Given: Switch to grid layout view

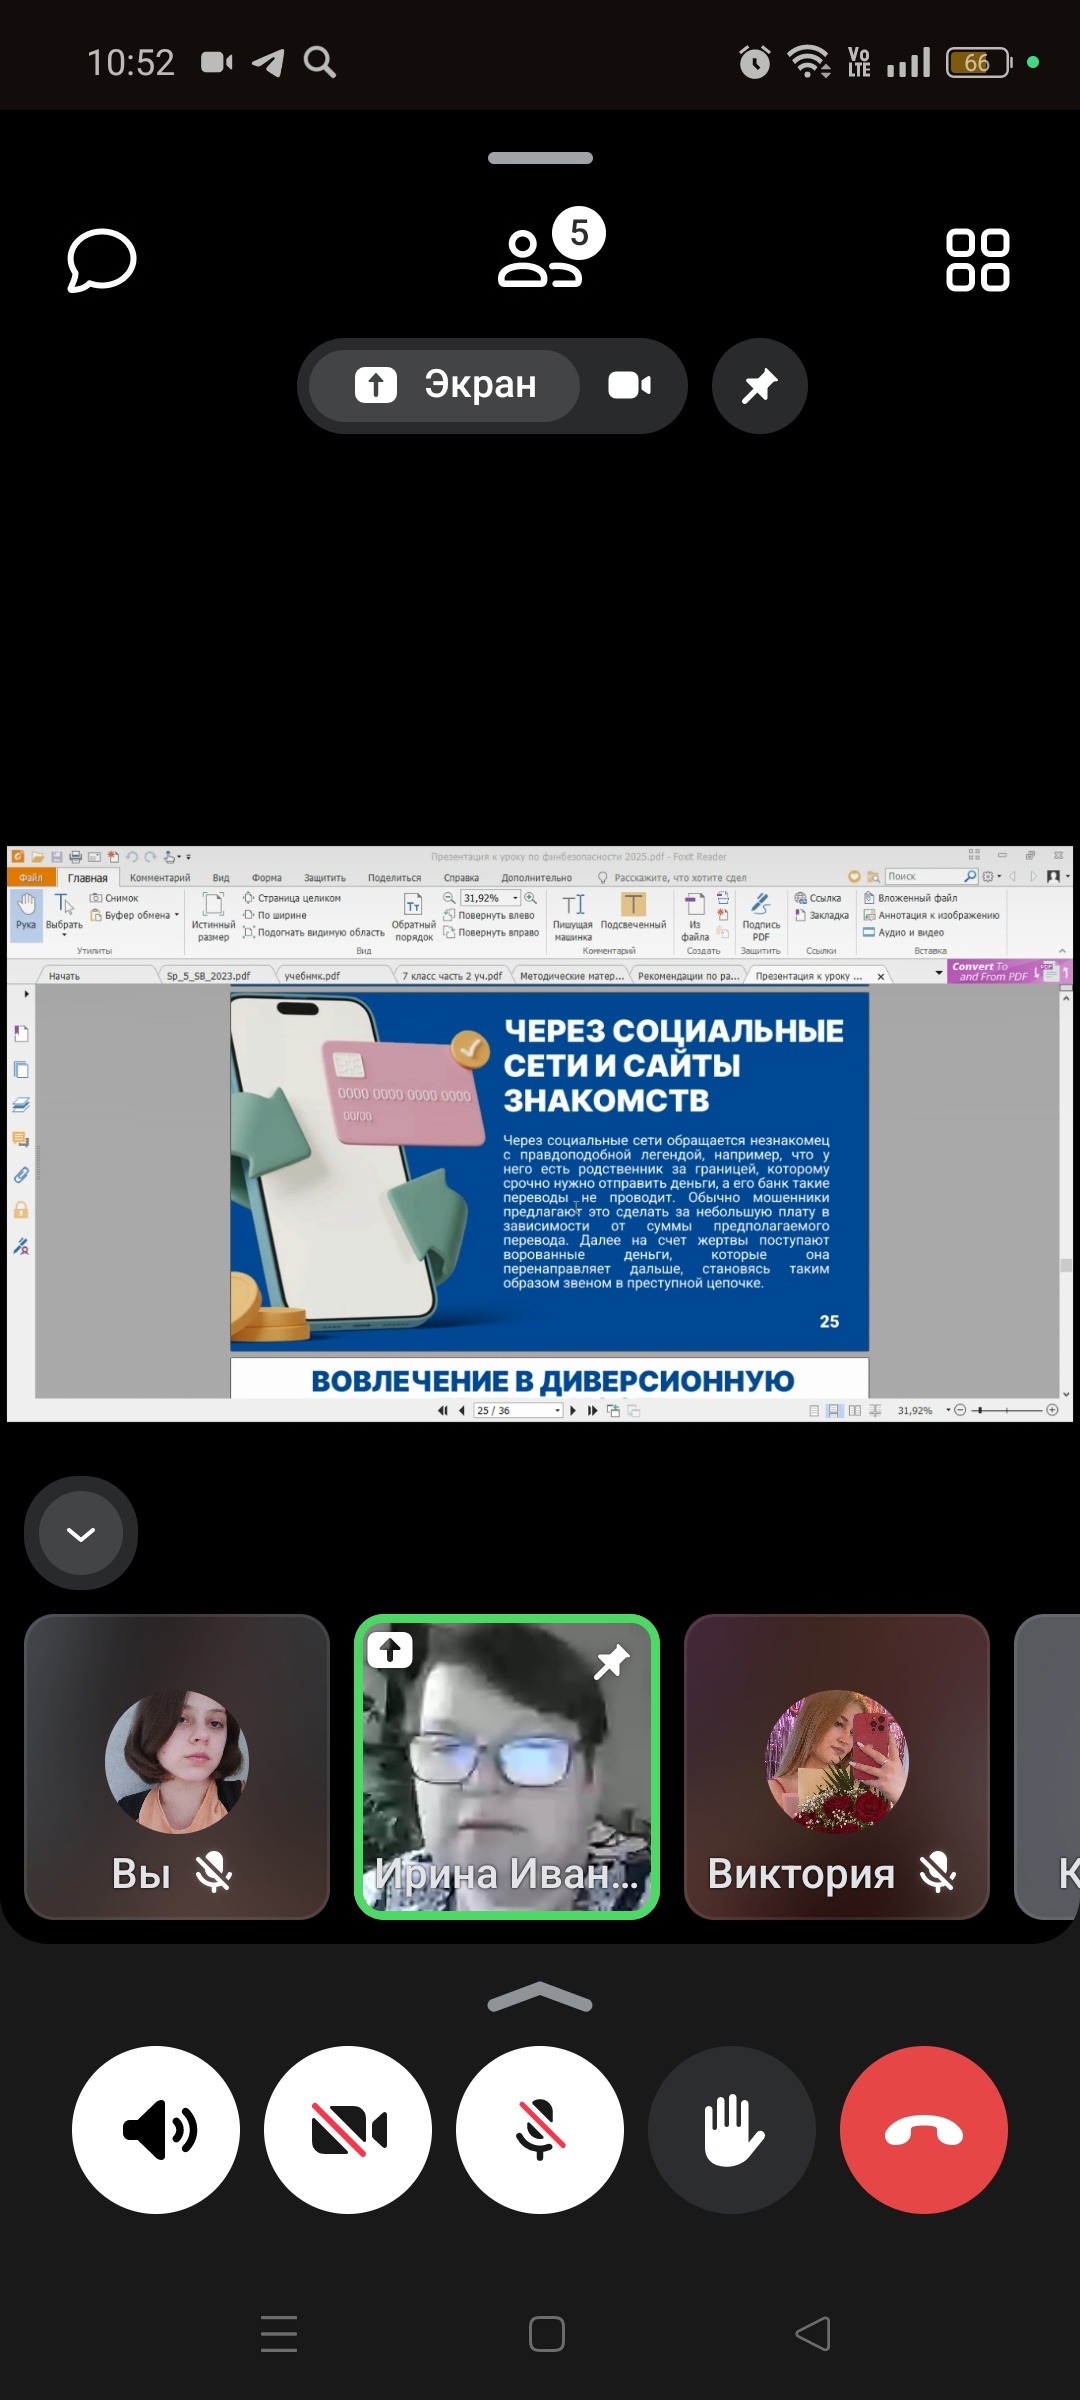Looking at the screenshot, I should pos(978,260).
